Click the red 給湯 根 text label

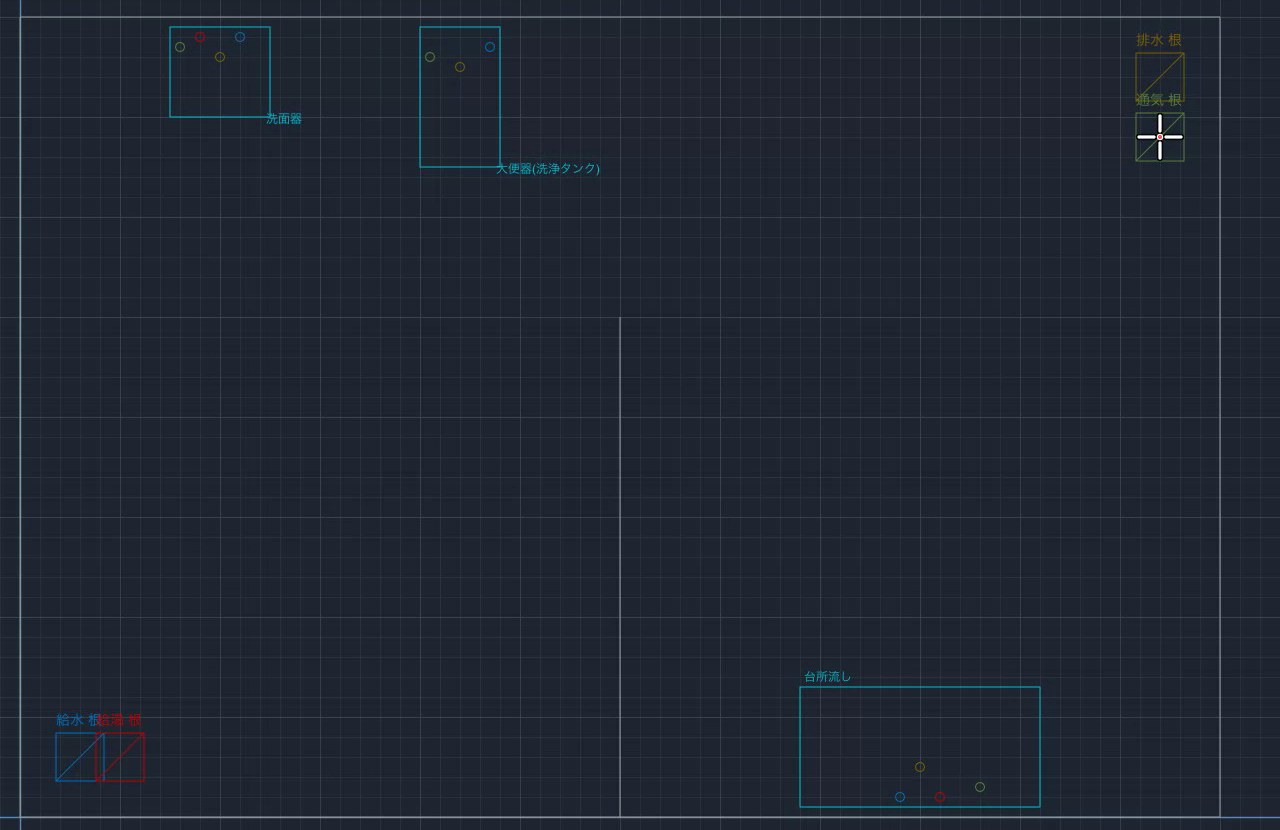(x=120, y=720)
